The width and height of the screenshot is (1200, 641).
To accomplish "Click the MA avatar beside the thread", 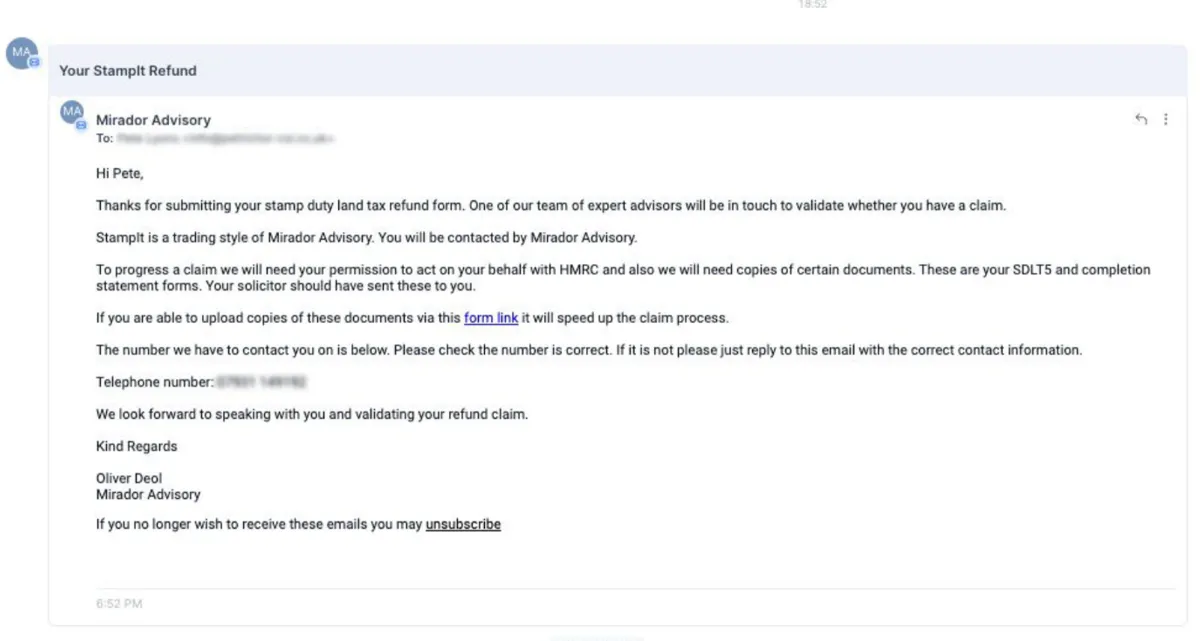I will 22,53.
